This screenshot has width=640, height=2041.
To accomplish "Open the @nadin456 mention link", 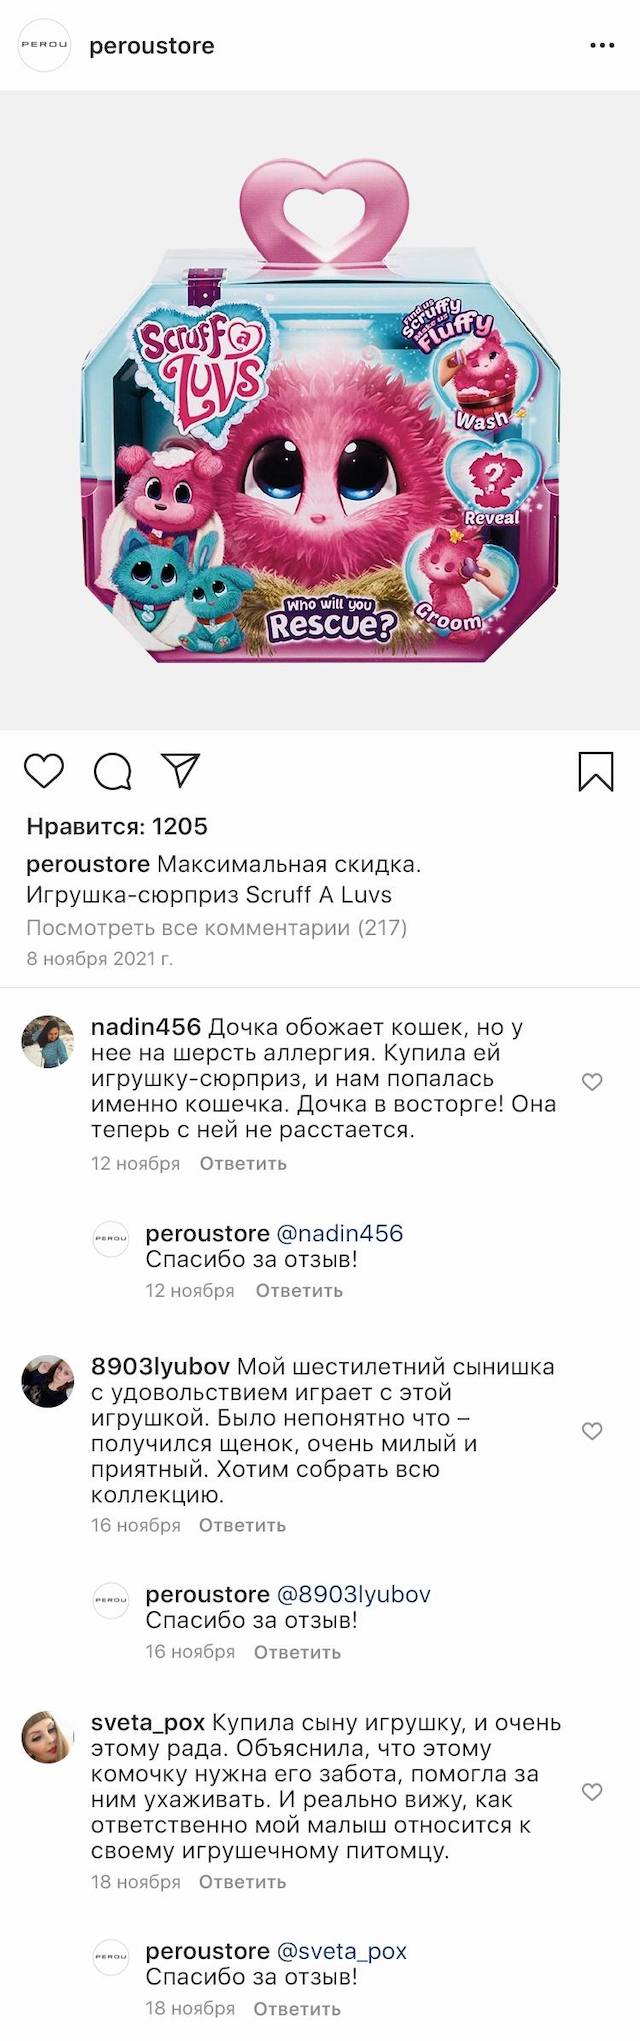I will 339,1233.
